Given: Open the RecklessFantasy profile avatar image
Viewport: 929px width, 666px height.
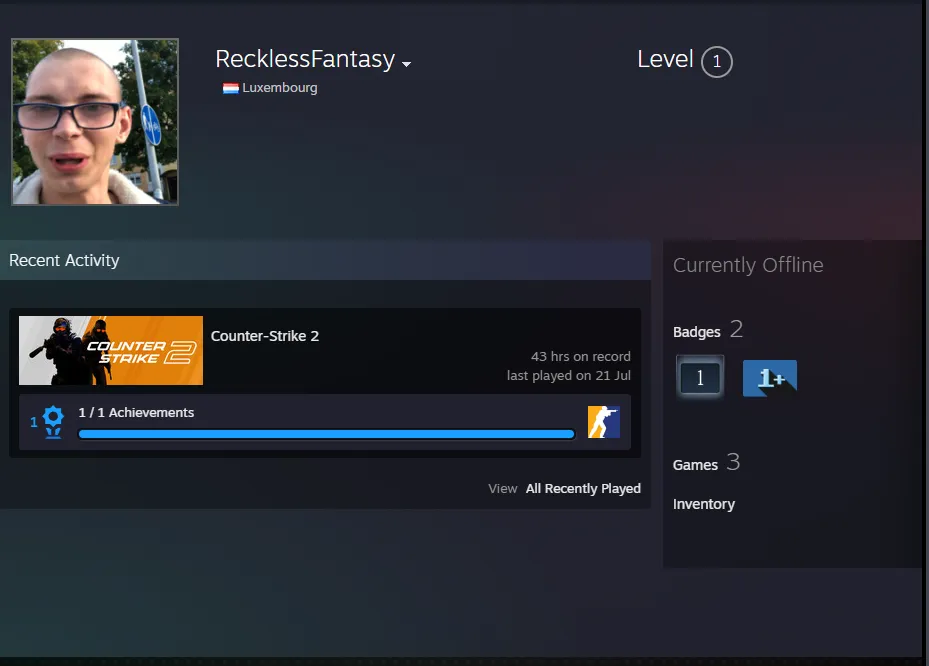Looking at the screenshot, I should tap(95, 122).
